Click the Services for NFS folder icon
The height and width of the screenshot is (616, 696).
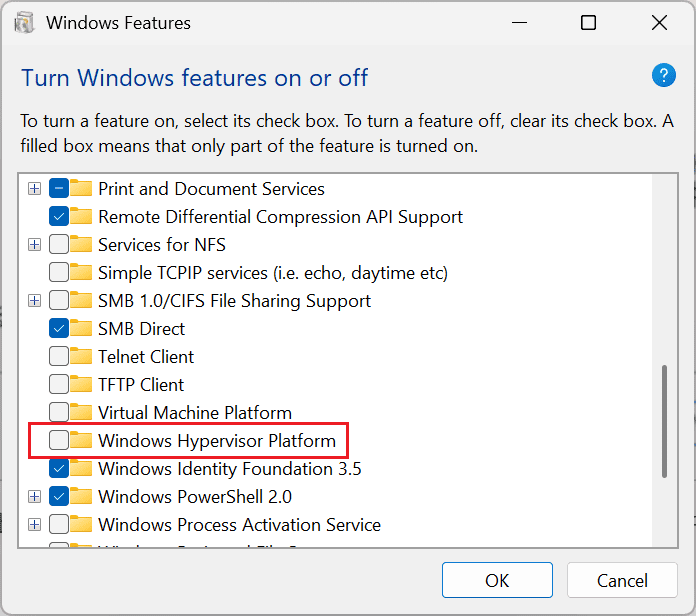[81, 244]
